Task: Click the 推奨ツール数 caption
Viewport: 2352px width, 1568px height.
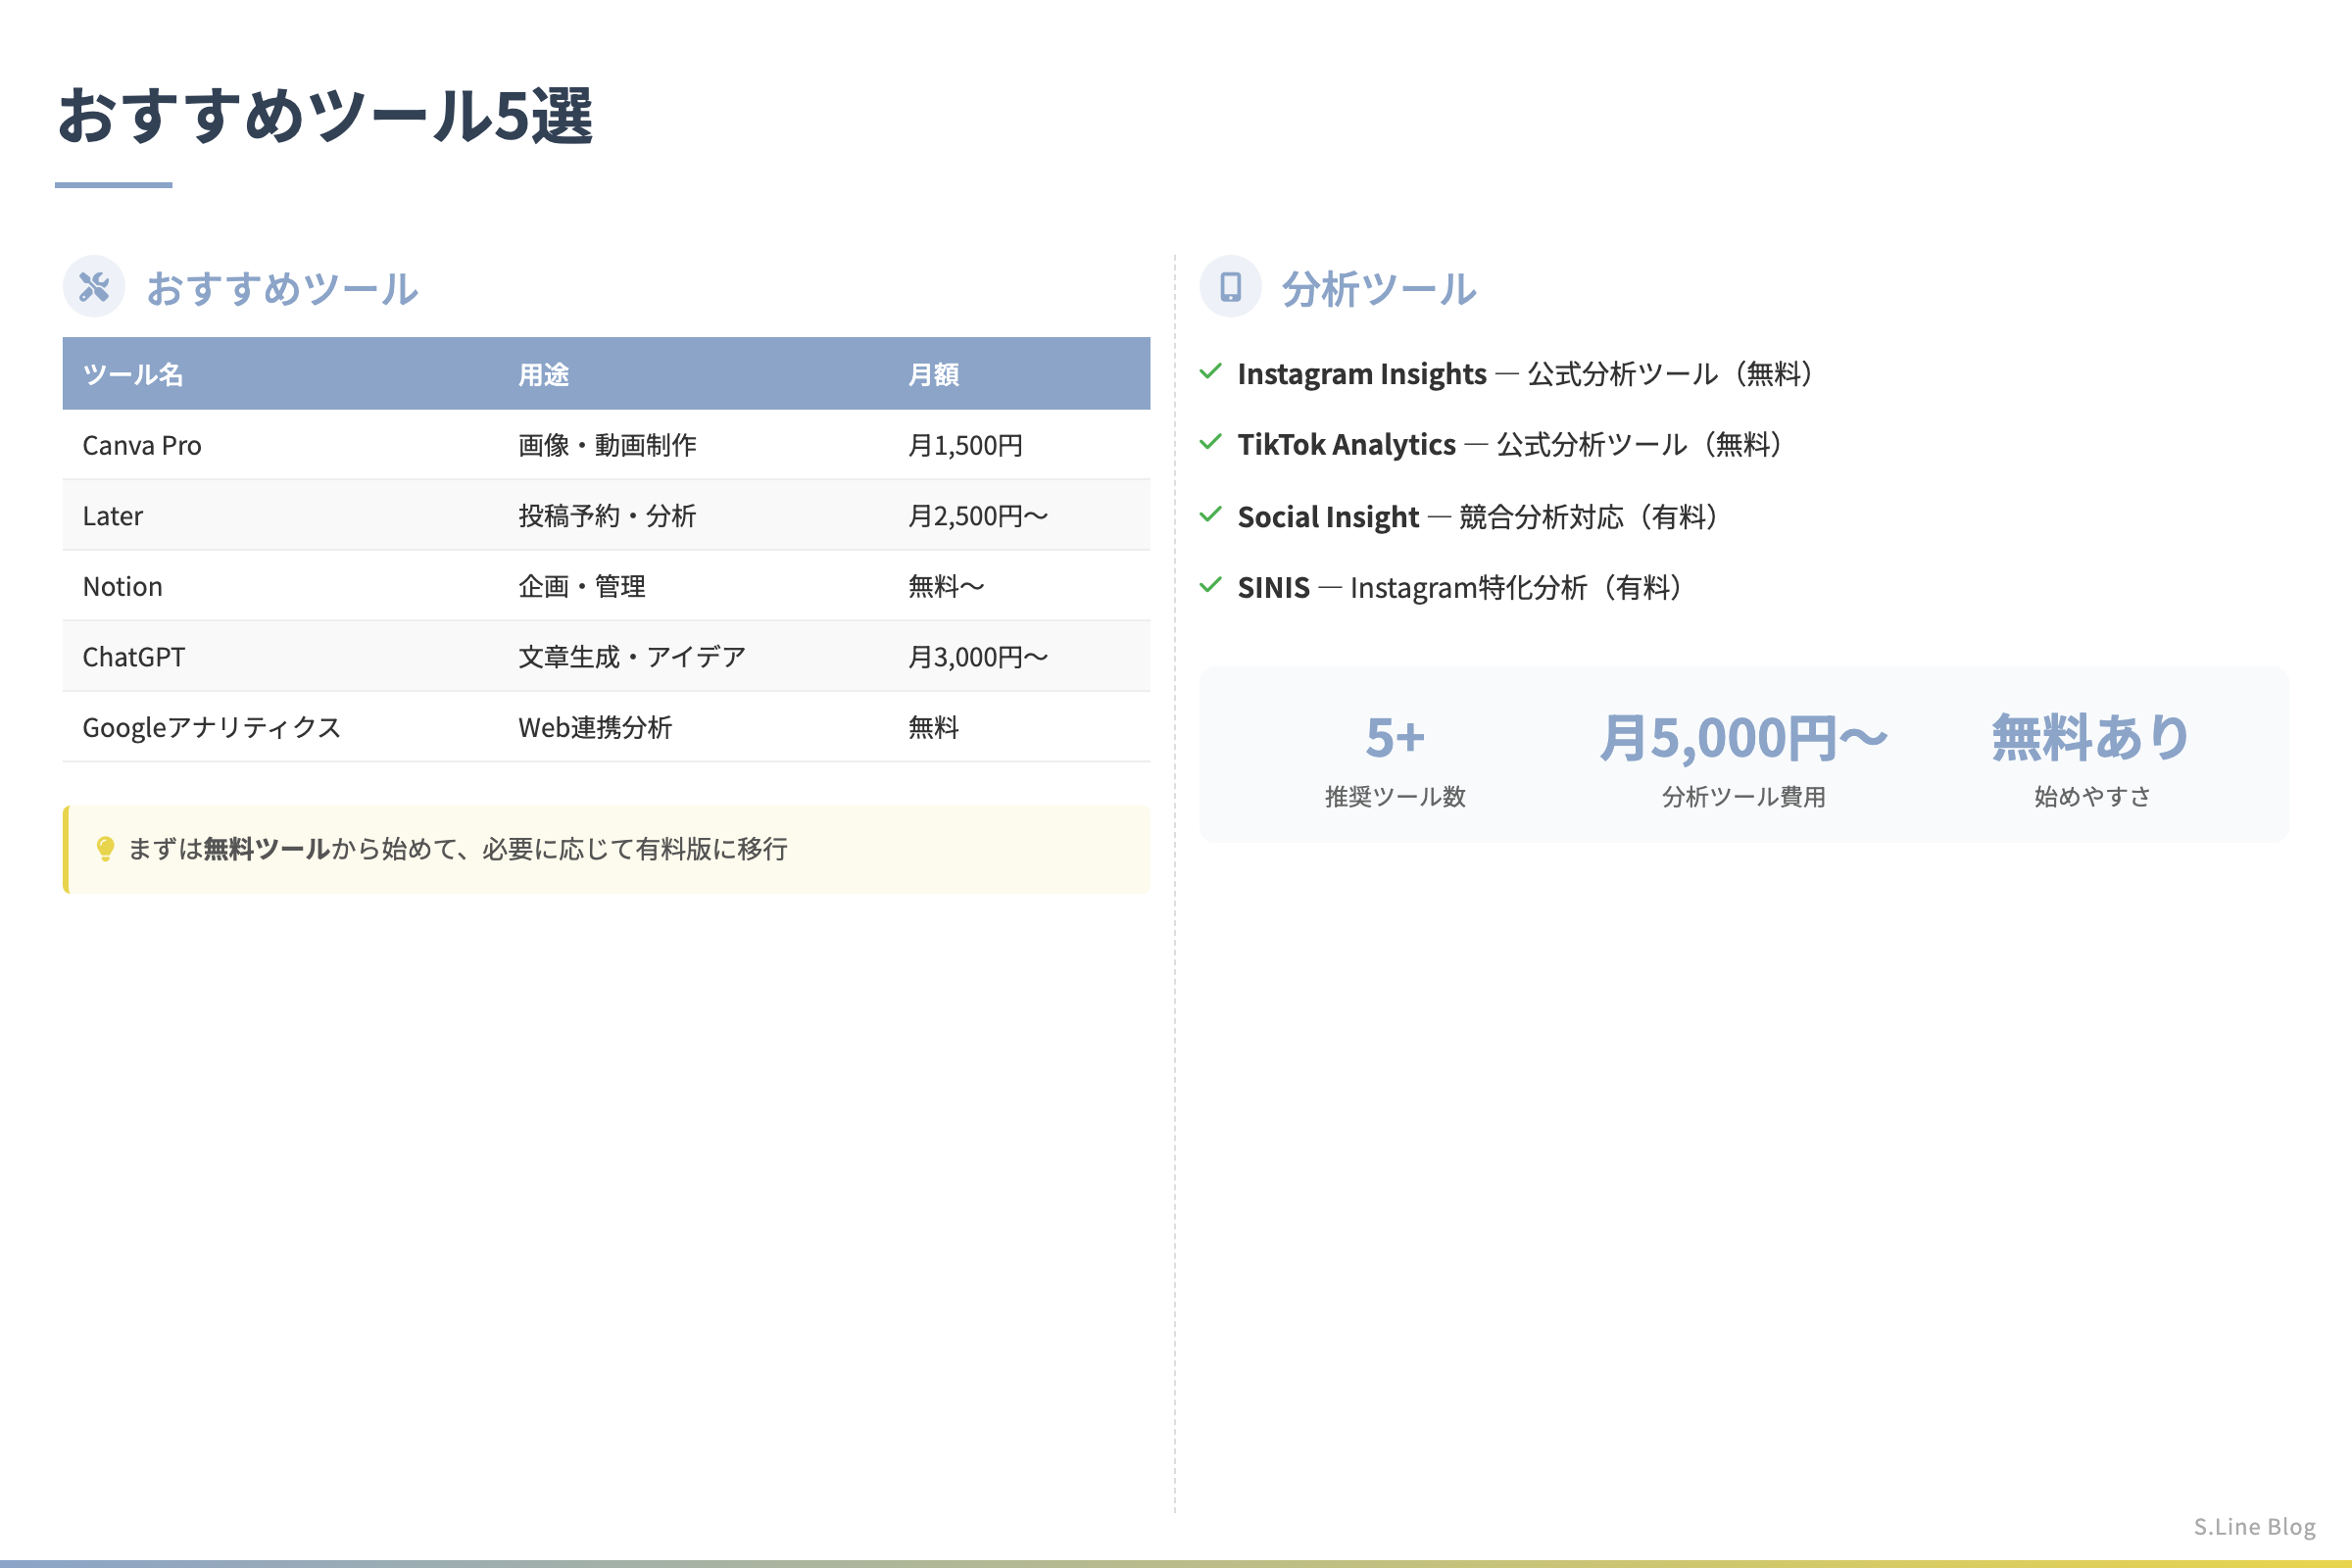Action: coord(1395,797)
